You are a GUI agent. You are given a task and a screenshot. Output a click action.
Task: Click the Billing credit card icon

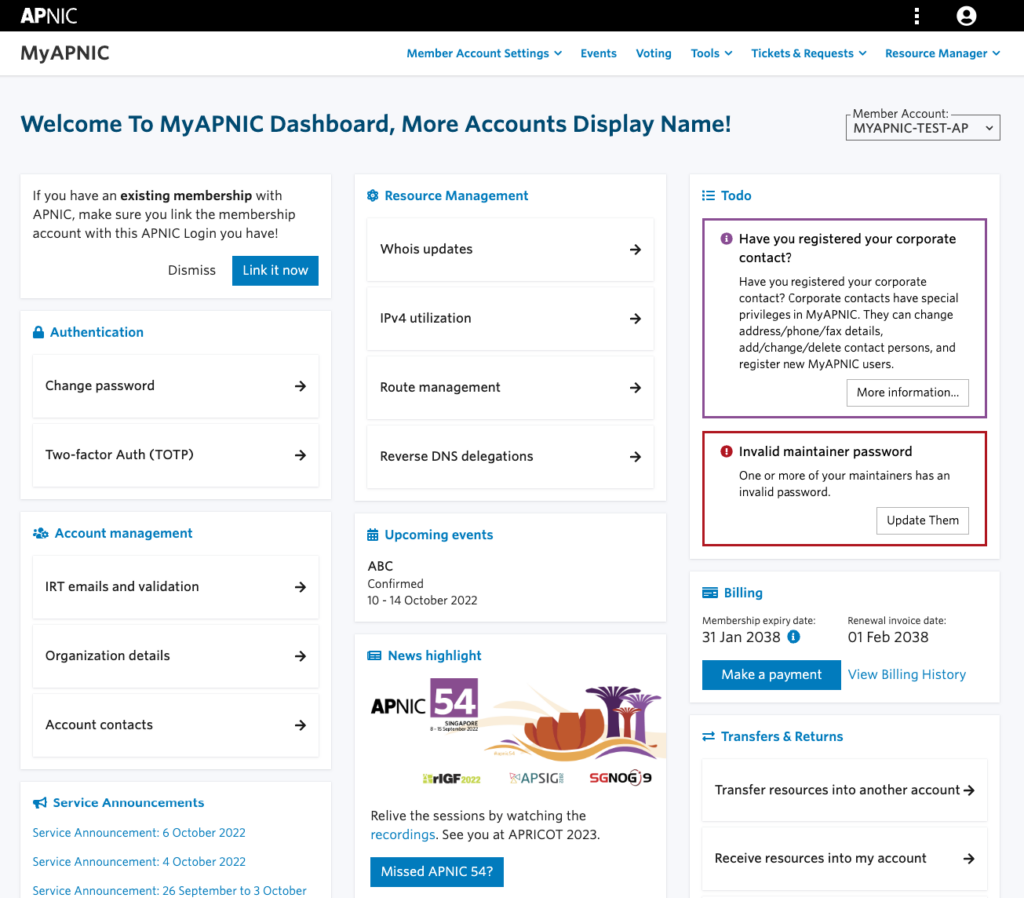710,593
